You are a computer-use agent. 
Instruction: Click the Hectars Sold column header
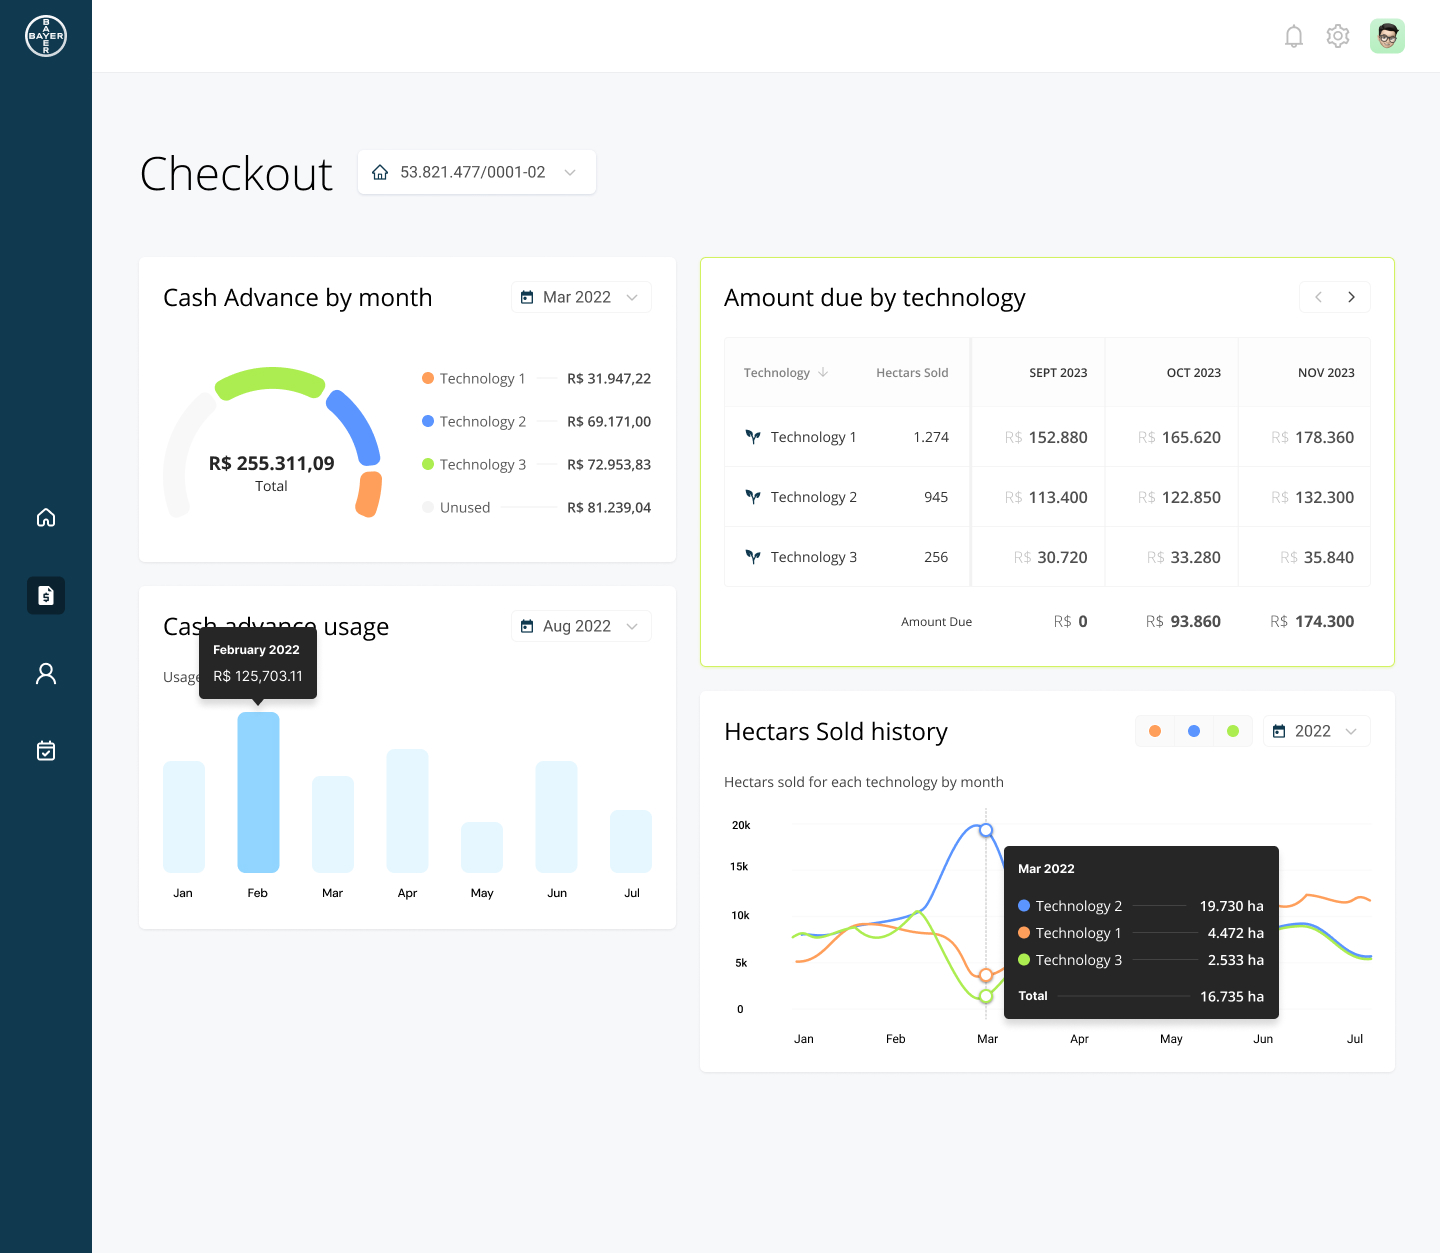(x=912, y=373)
